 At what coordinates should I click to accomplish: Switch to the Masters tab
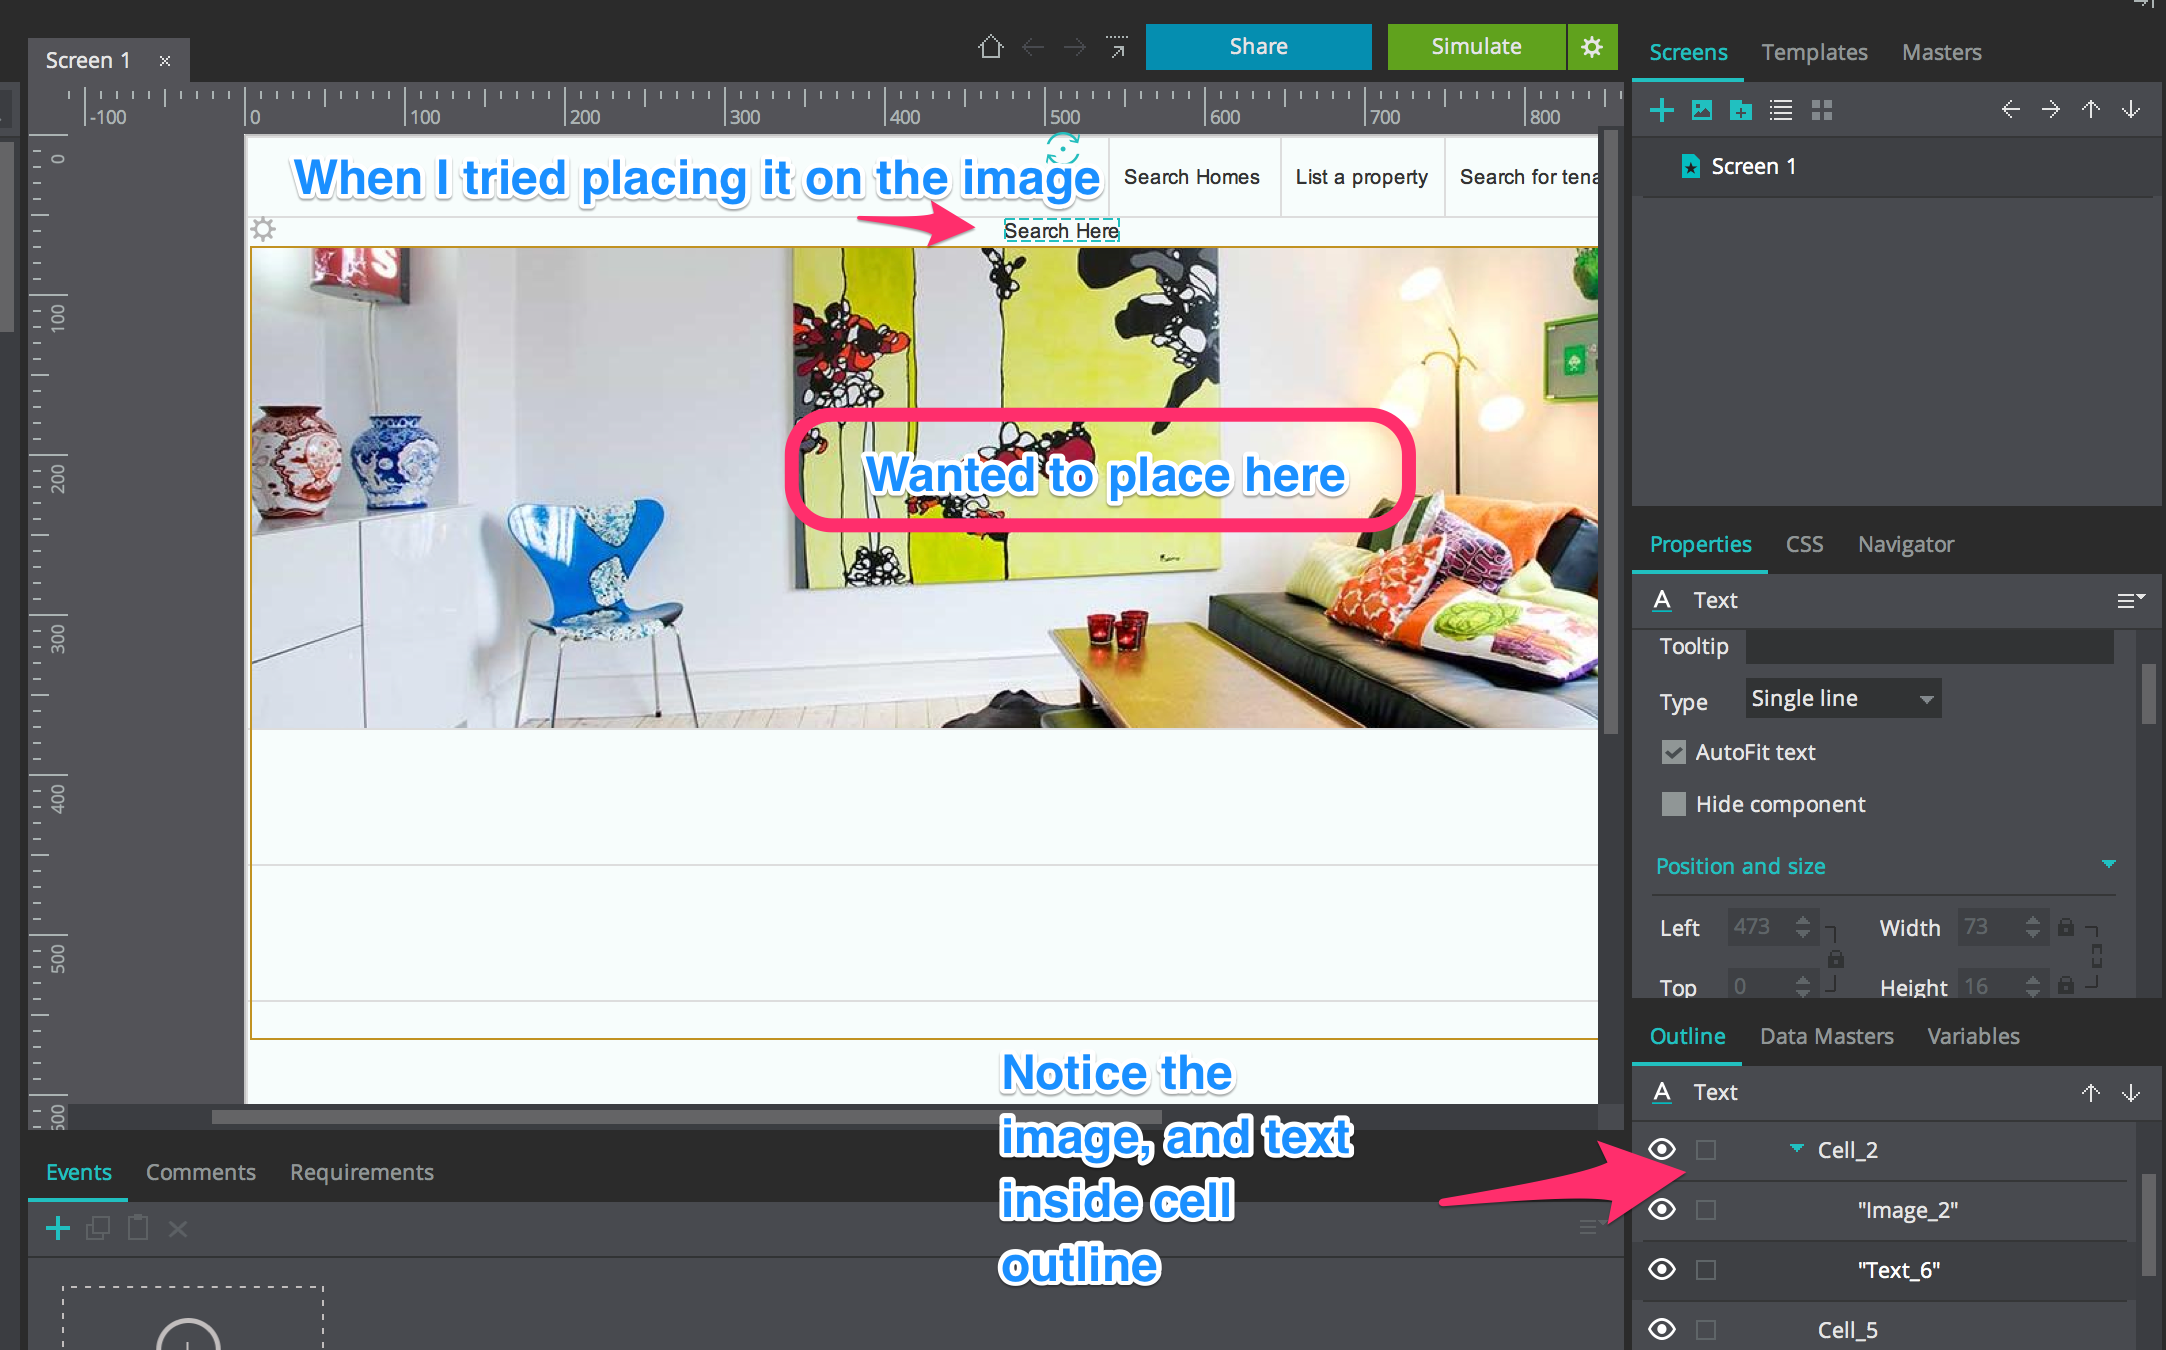click(x=1941, y=52)
